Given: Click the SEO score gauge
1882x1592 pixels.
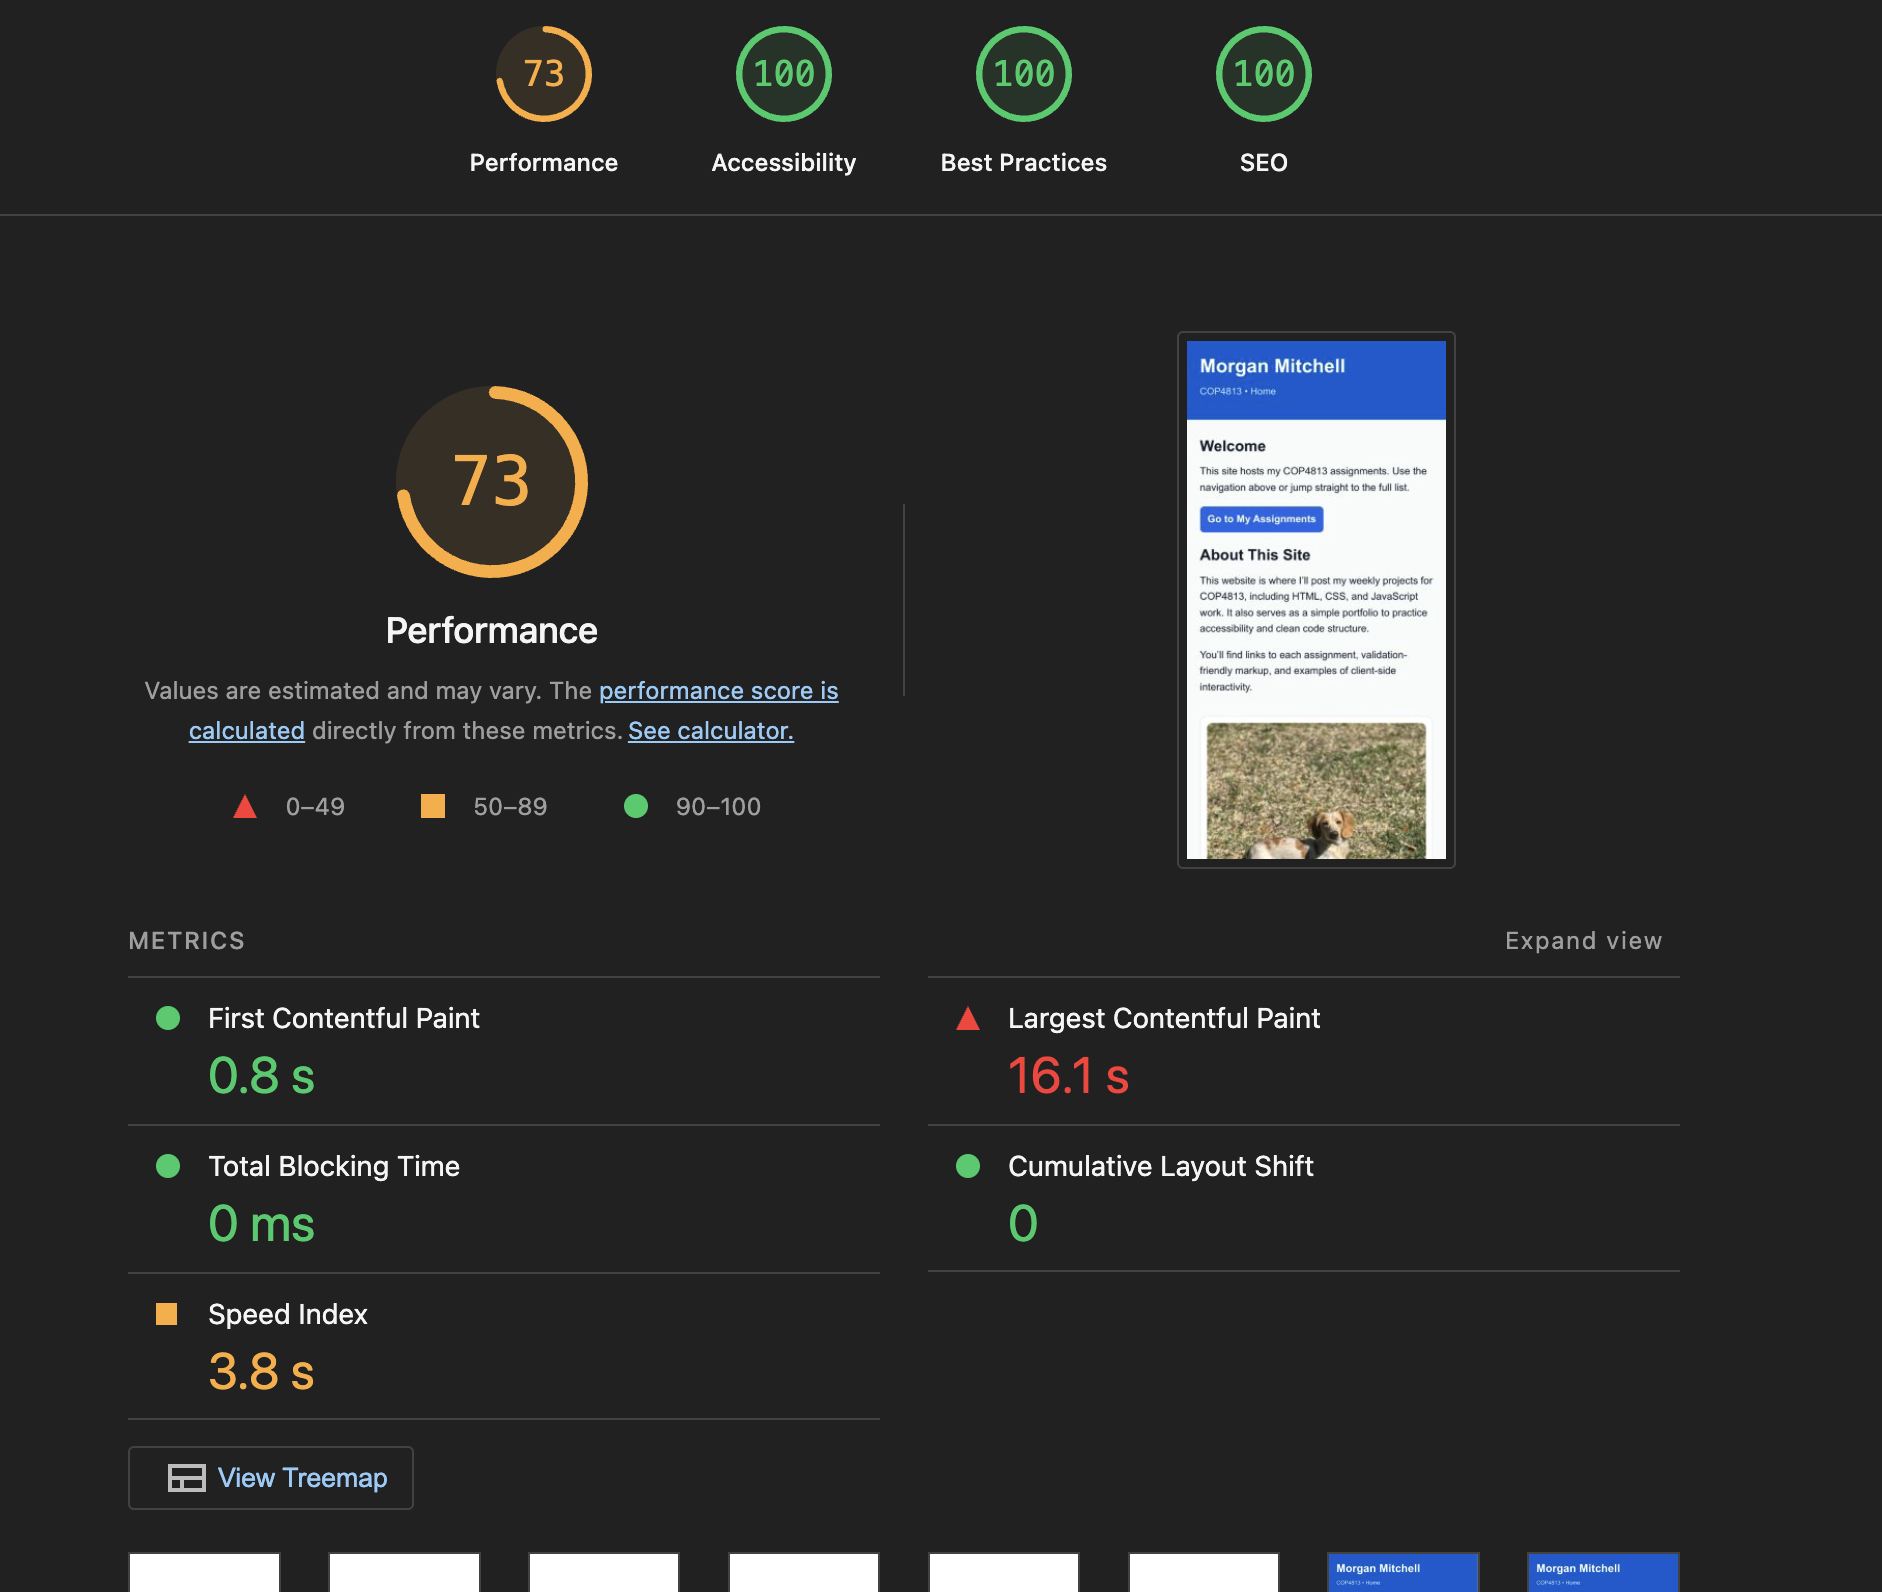Looking at the screenshot, I should pos(1263,72).
